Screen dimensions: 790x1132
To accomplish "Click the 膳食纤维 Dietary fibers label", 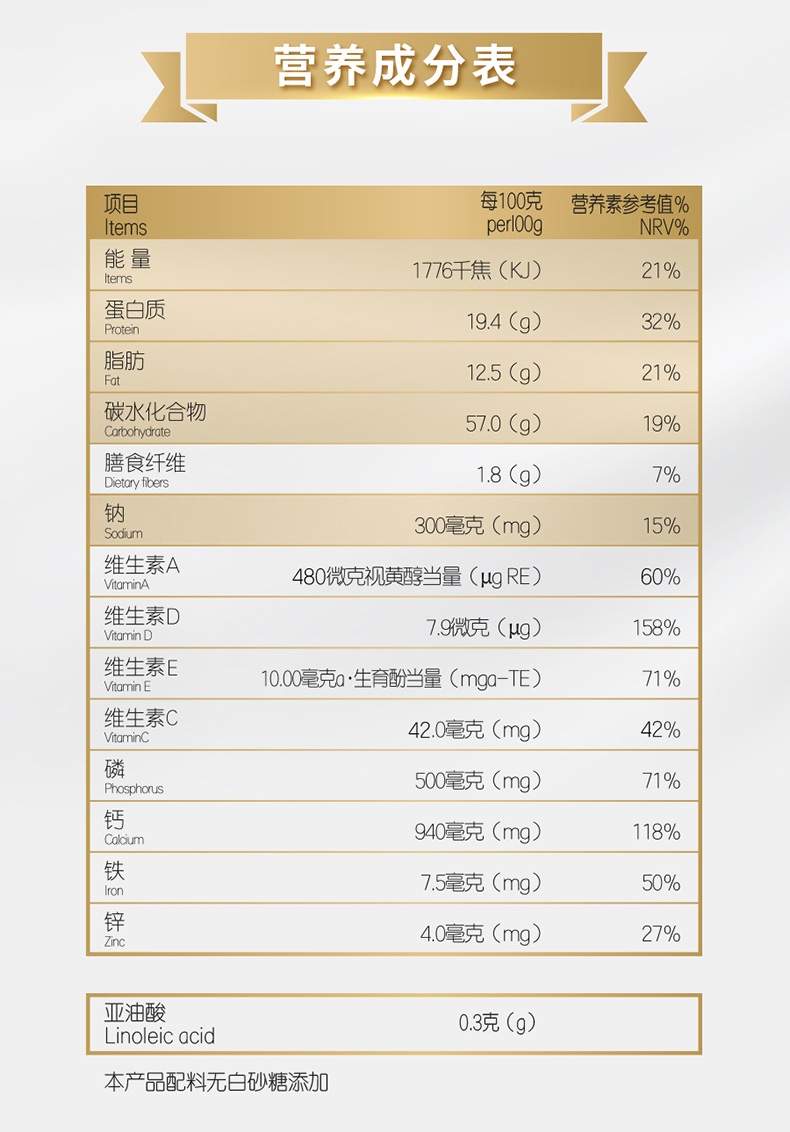I will click(144, 469).
